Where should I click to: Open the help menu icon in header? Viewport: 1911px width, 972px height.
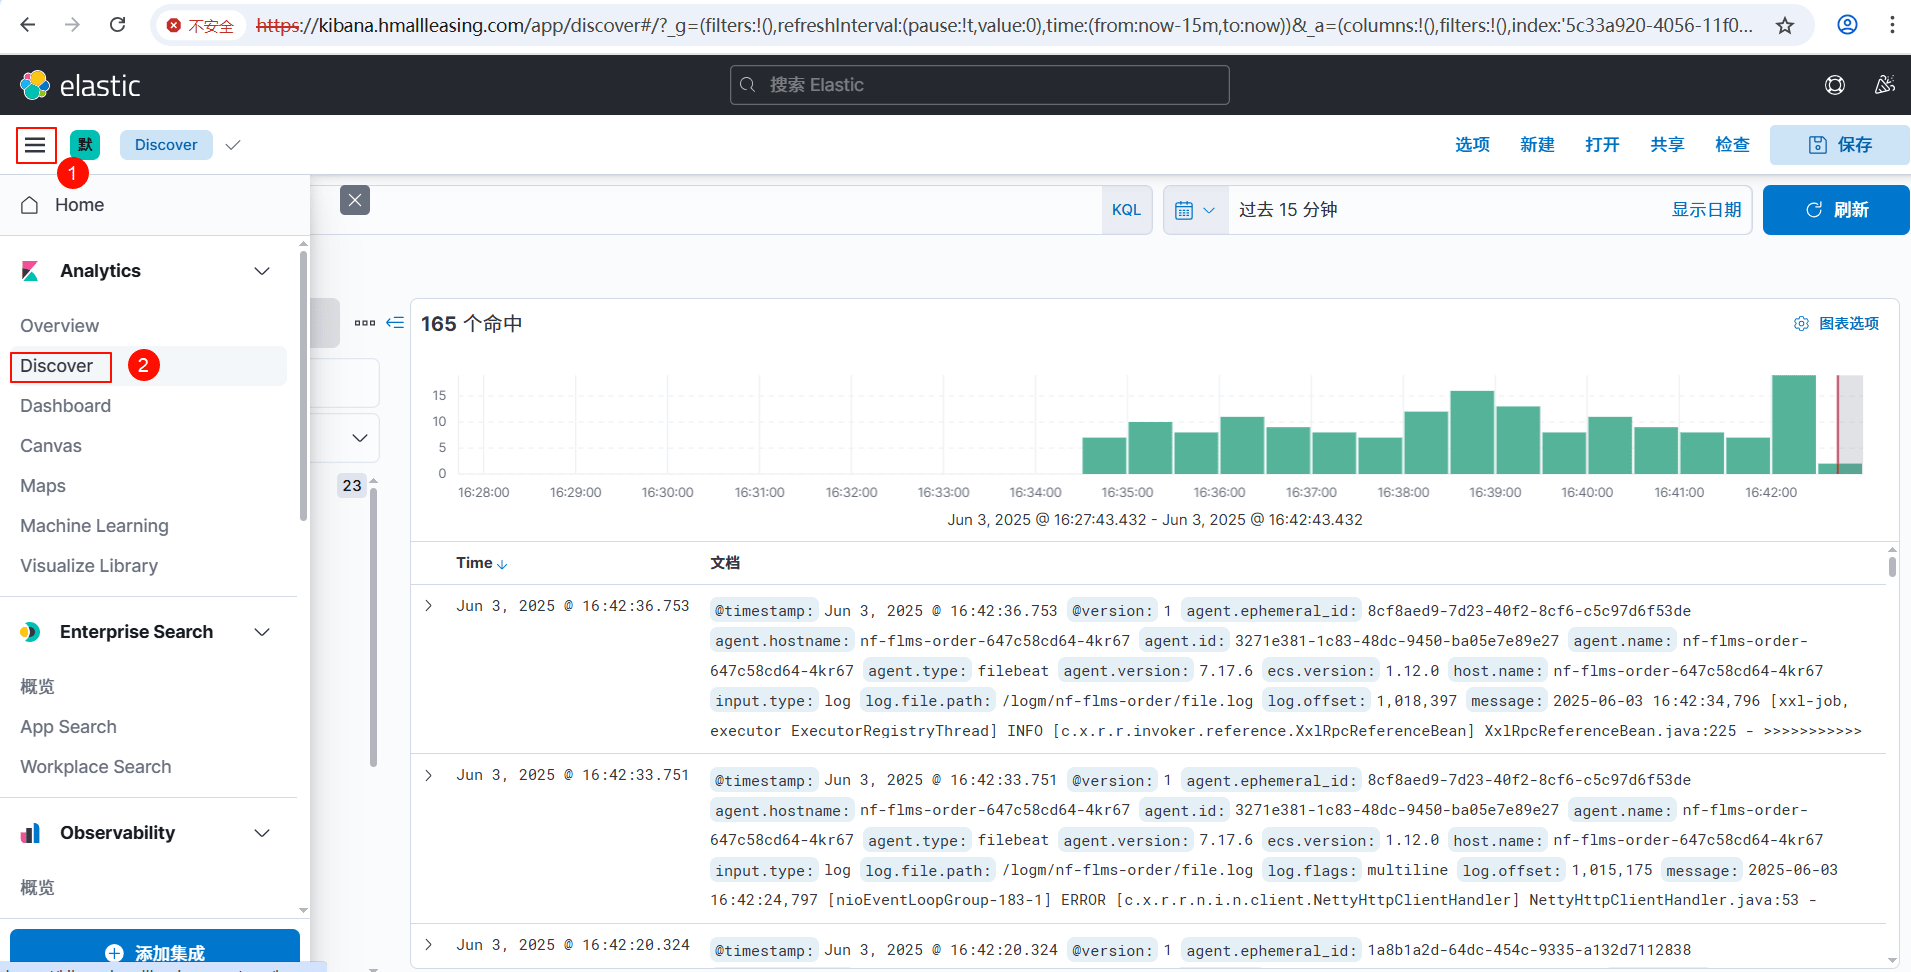pyautogui.click(x=1834, y=85)
